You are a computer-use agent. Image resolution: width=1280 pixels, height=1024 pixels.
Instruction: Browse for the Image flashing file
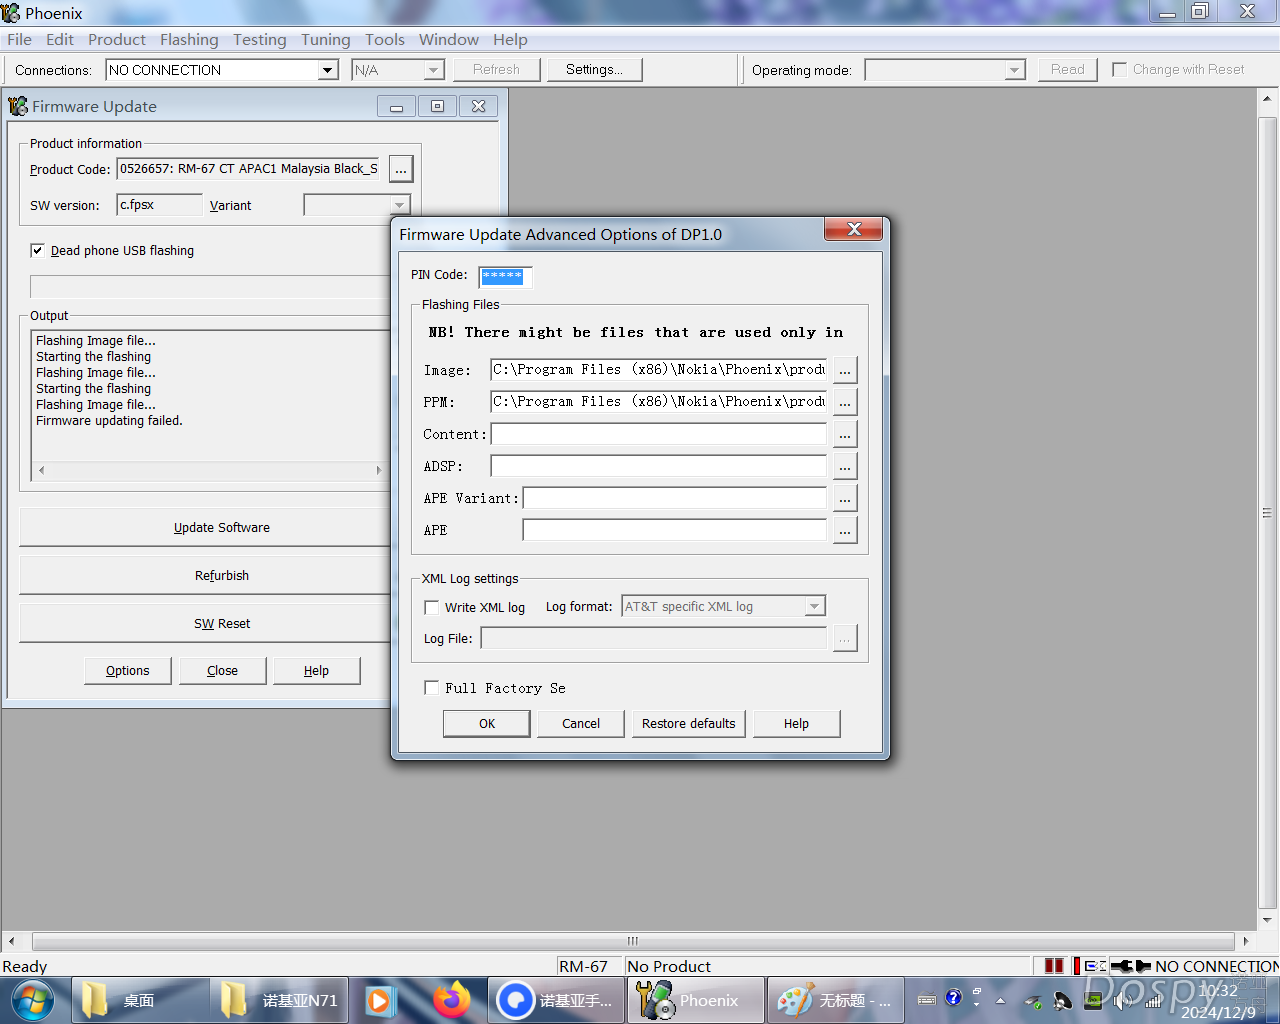(x=845, y=370)
